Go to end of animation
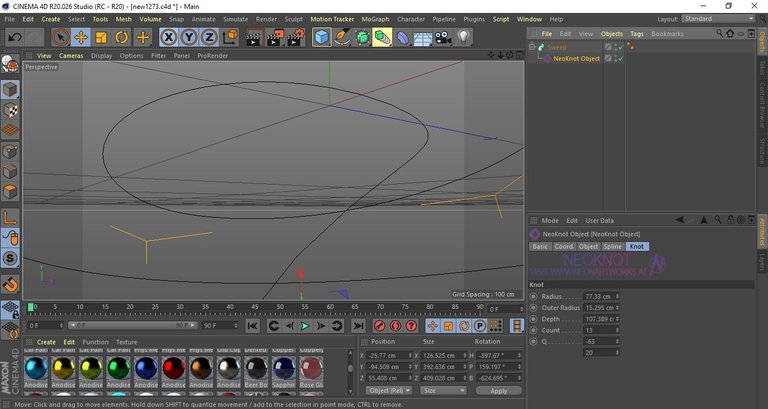768x409 pixels. [359, 326]
